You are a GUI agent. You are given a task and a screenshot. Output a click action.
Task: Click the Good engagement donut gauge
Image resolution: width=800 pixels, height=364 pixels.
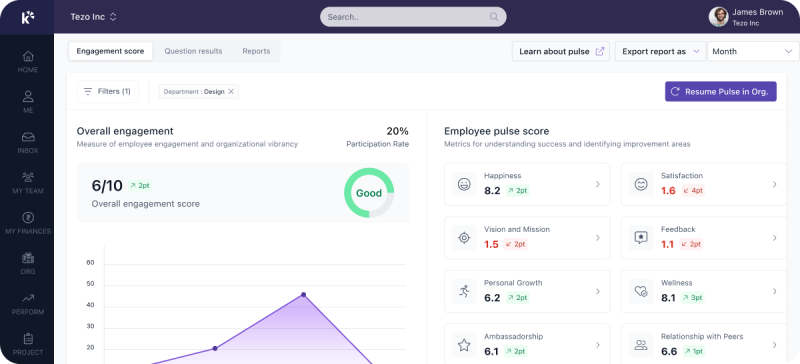(369, 193)
